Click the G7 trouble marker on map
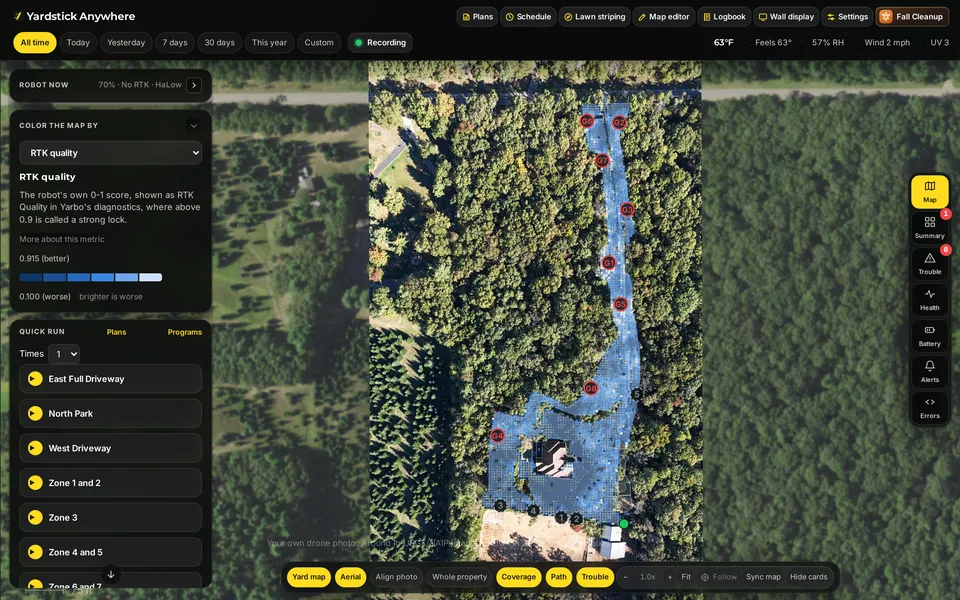The height and width of the screenshot is (600, 960). (602, 160)
